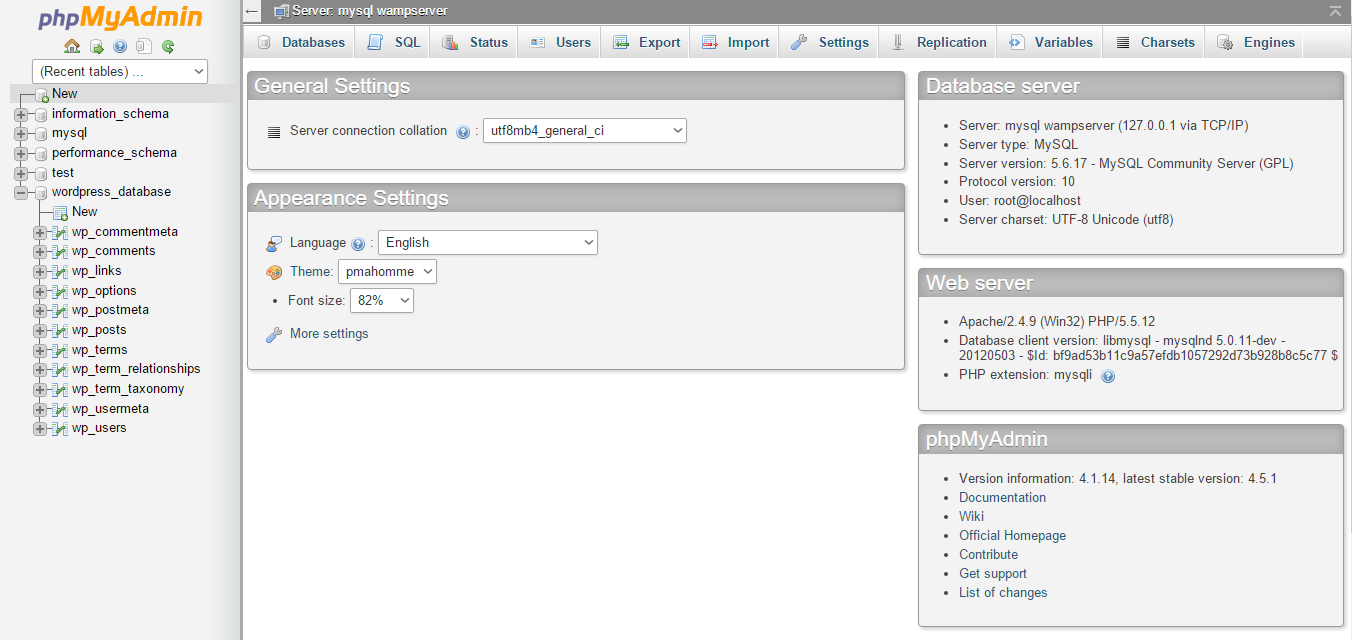This screenshot has height=640, width=1352.
Task: Click the Get support link
Action: point(993,574)
